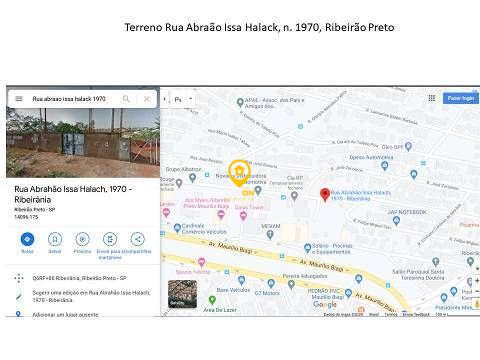Click the Fazer login button

coord(461,98)
